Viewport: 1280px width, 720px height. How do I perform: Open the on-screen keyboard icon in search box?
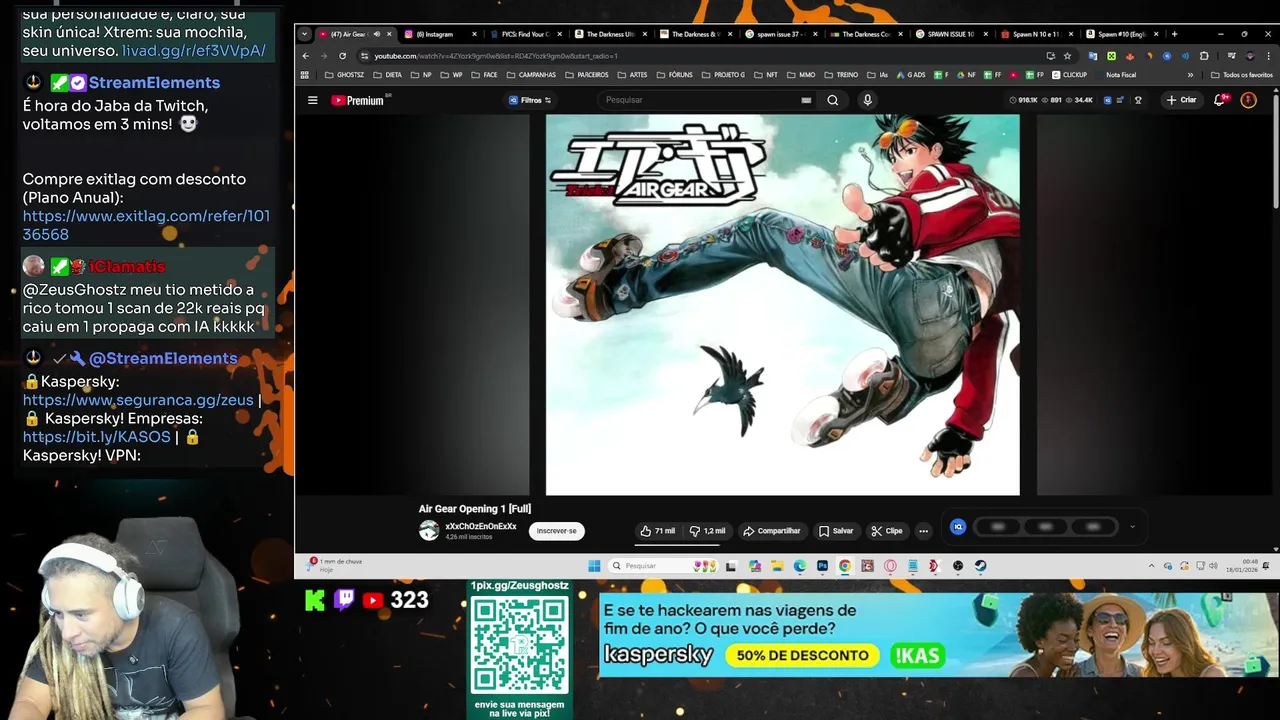point(806,100)
